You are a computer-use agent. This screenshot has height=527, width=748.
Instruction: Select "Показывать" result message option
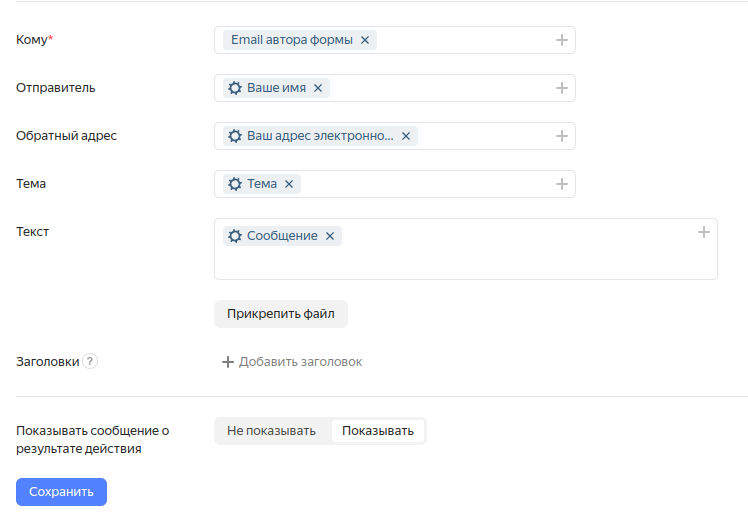tap(378, 431)
